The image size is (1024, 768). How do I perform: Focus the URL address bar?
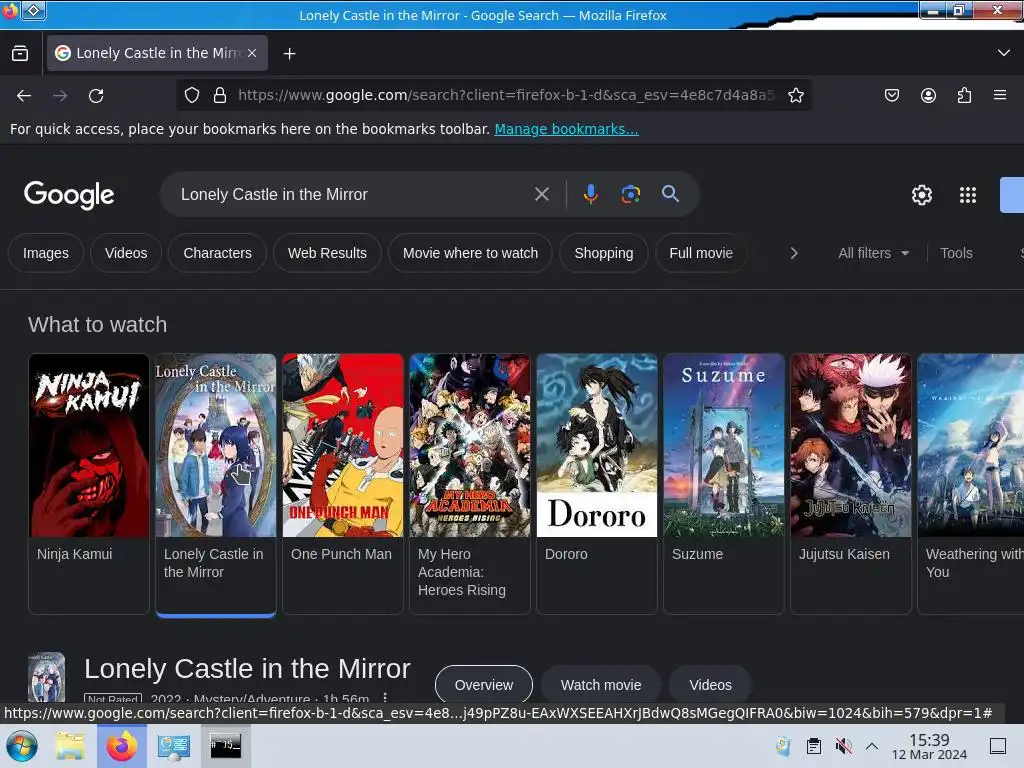(x=506, y=95)
